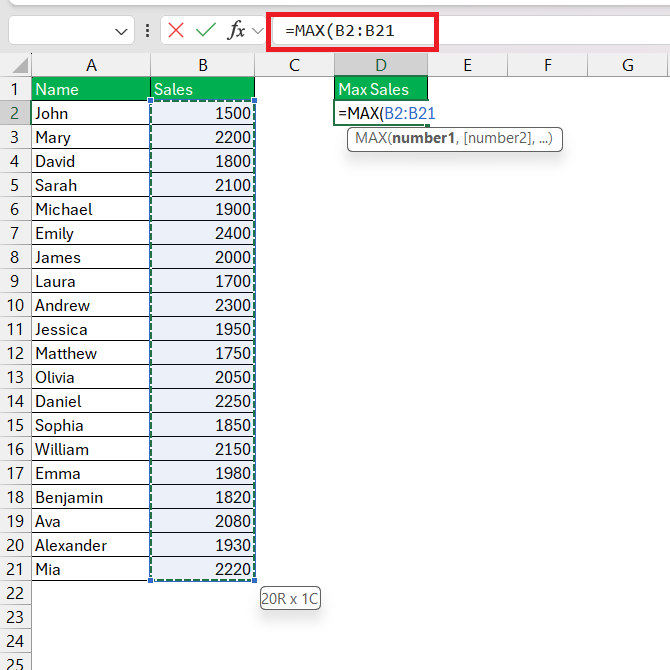Select row 1 header
The image size is (670, 670).
(15, 89)
